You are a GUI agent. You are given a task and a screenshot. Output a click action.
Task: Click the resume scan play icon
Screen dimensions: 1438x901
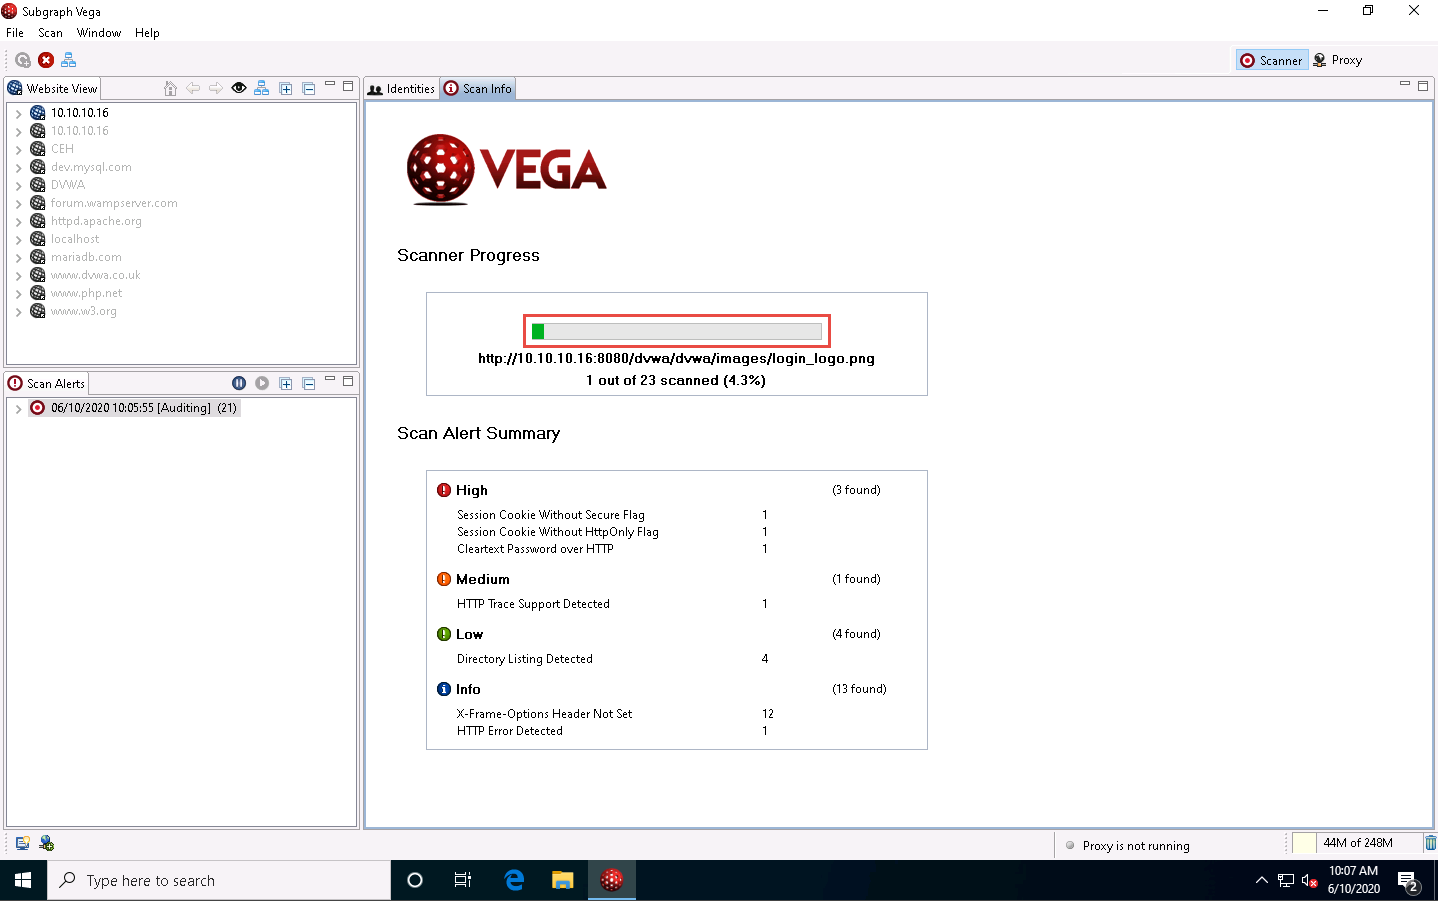click(x=262, y=383)
